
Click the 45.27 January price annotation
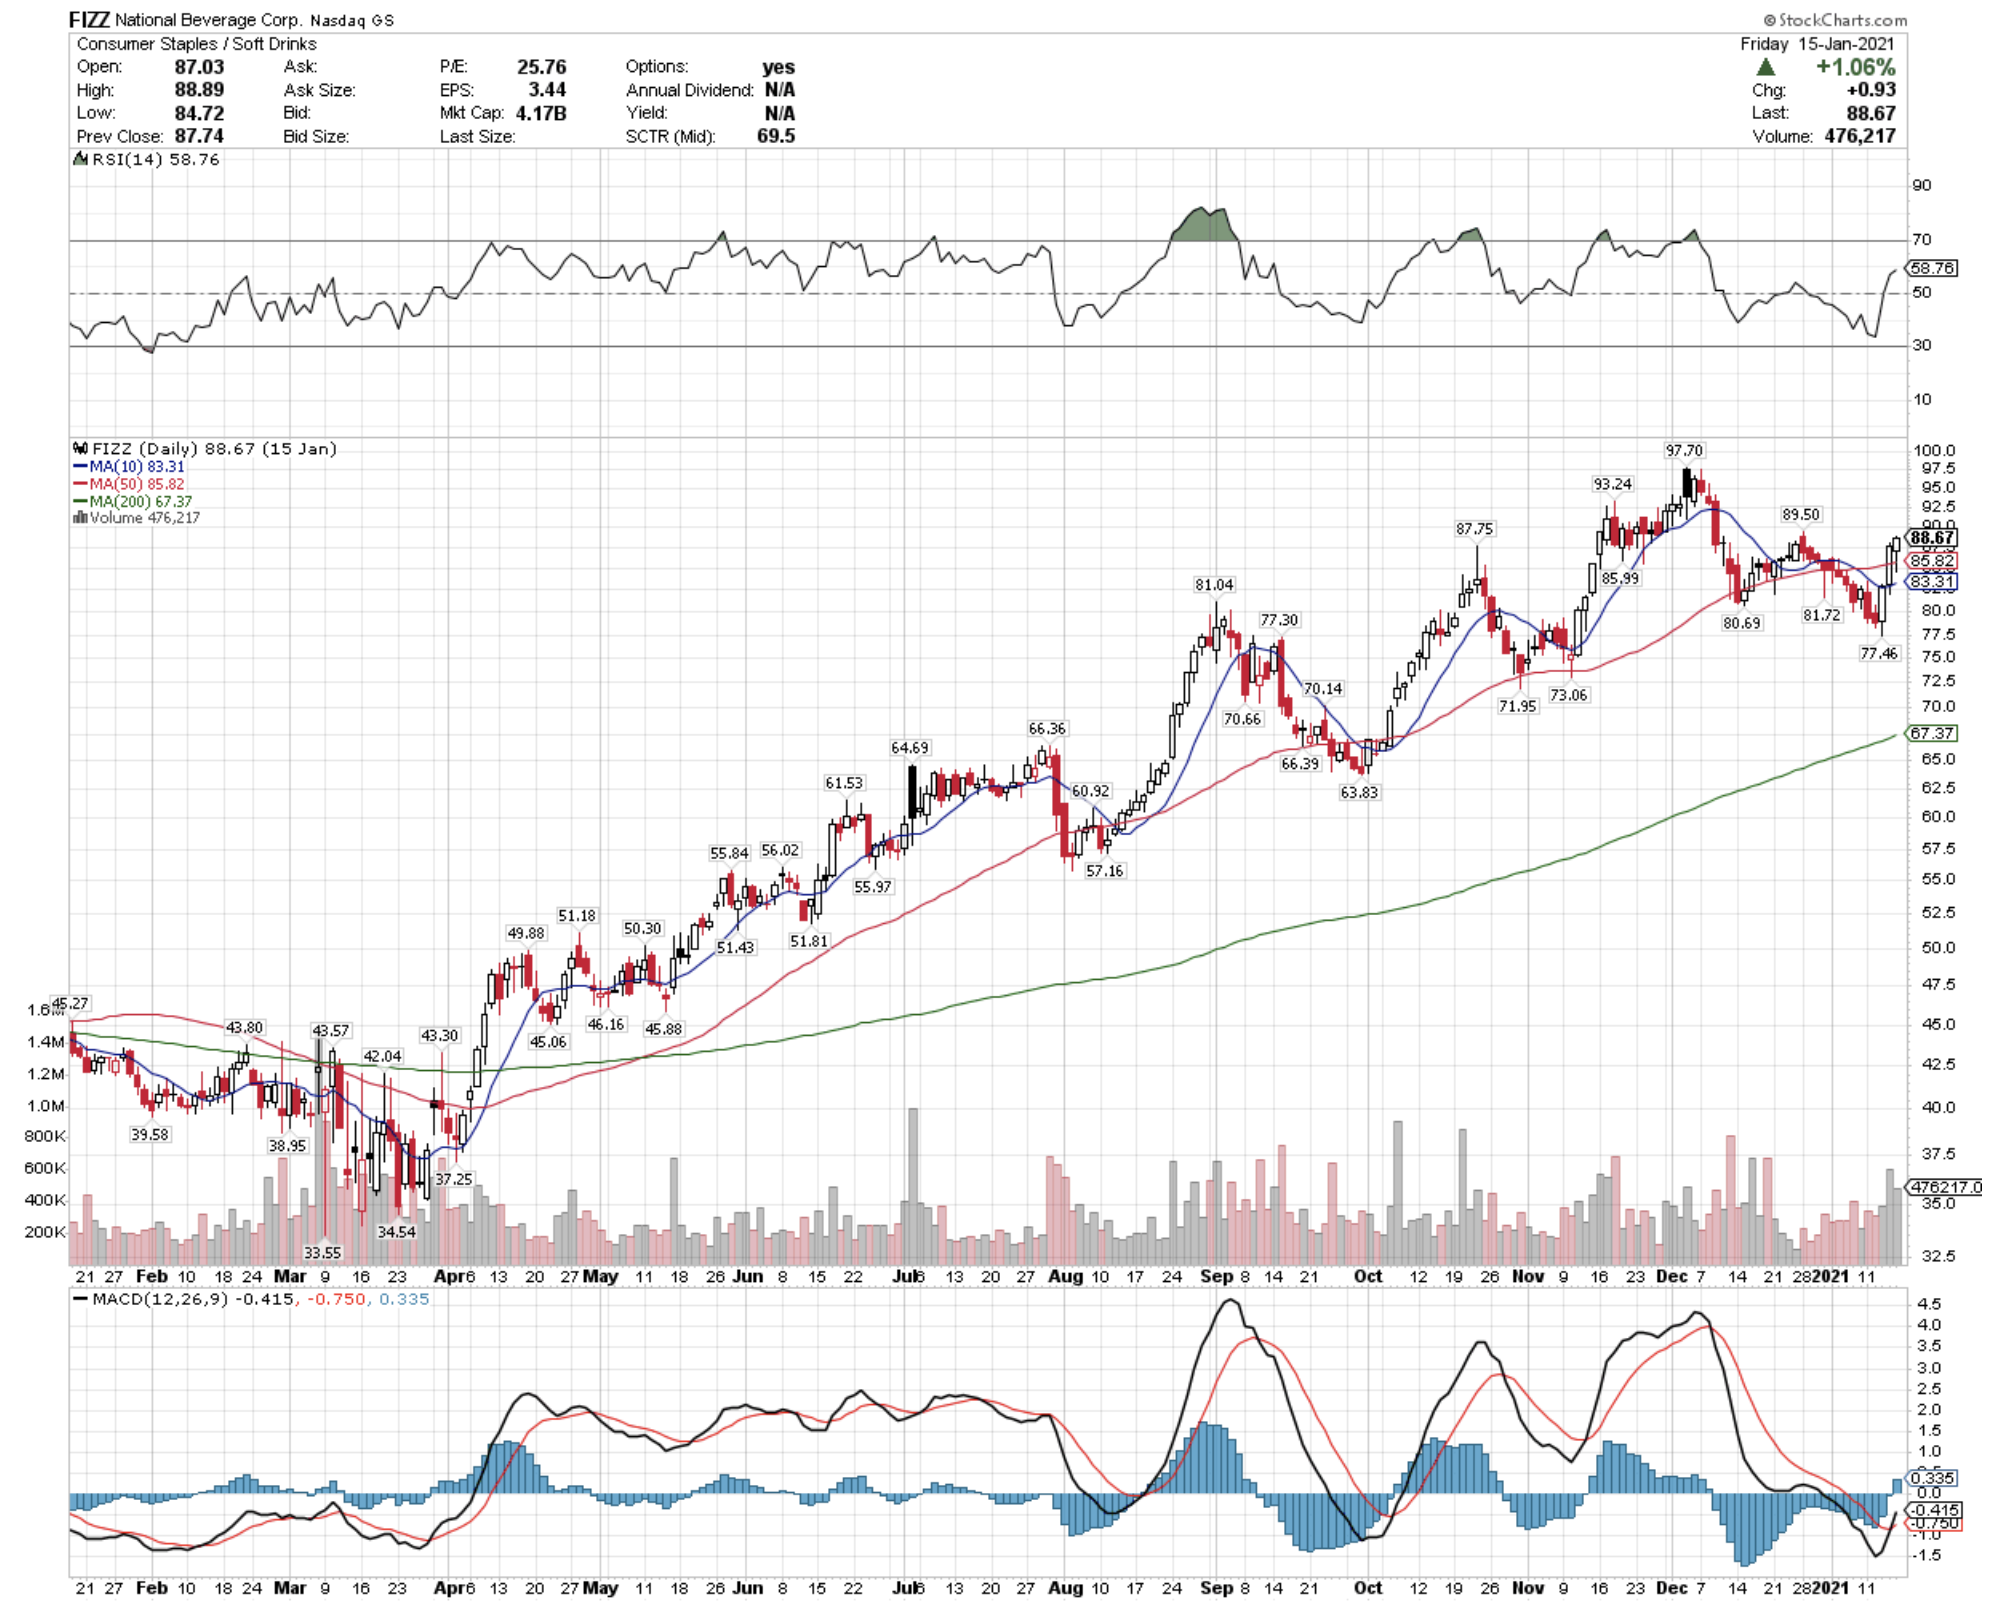[x=70, y=1003]
